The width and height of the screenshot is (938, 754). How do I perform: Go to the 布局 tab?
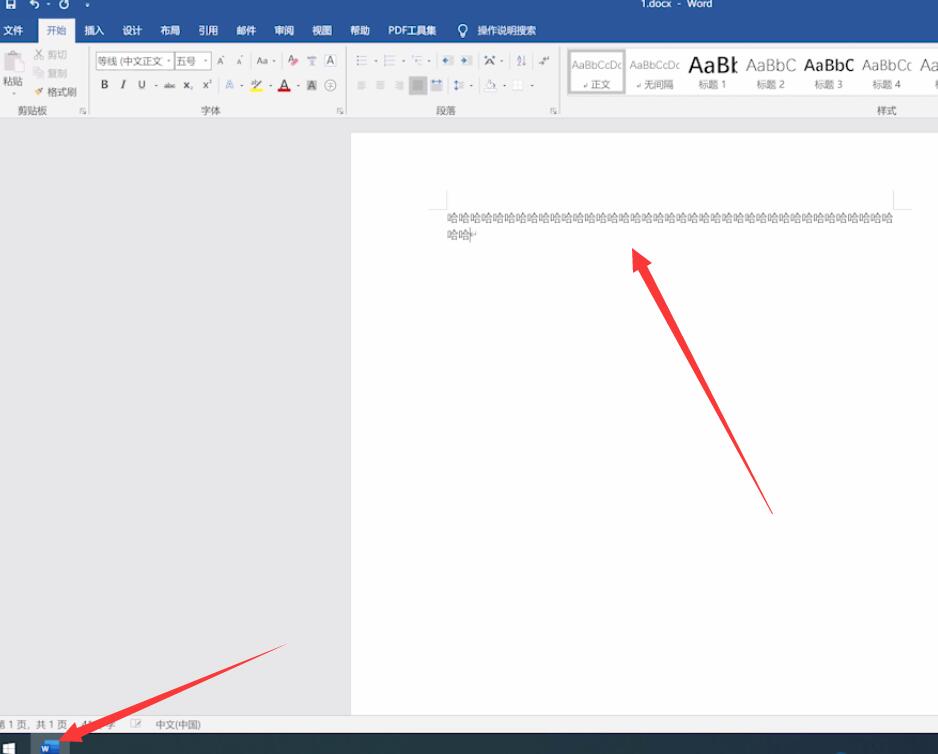pyautogui.click(x=170, y=31)
